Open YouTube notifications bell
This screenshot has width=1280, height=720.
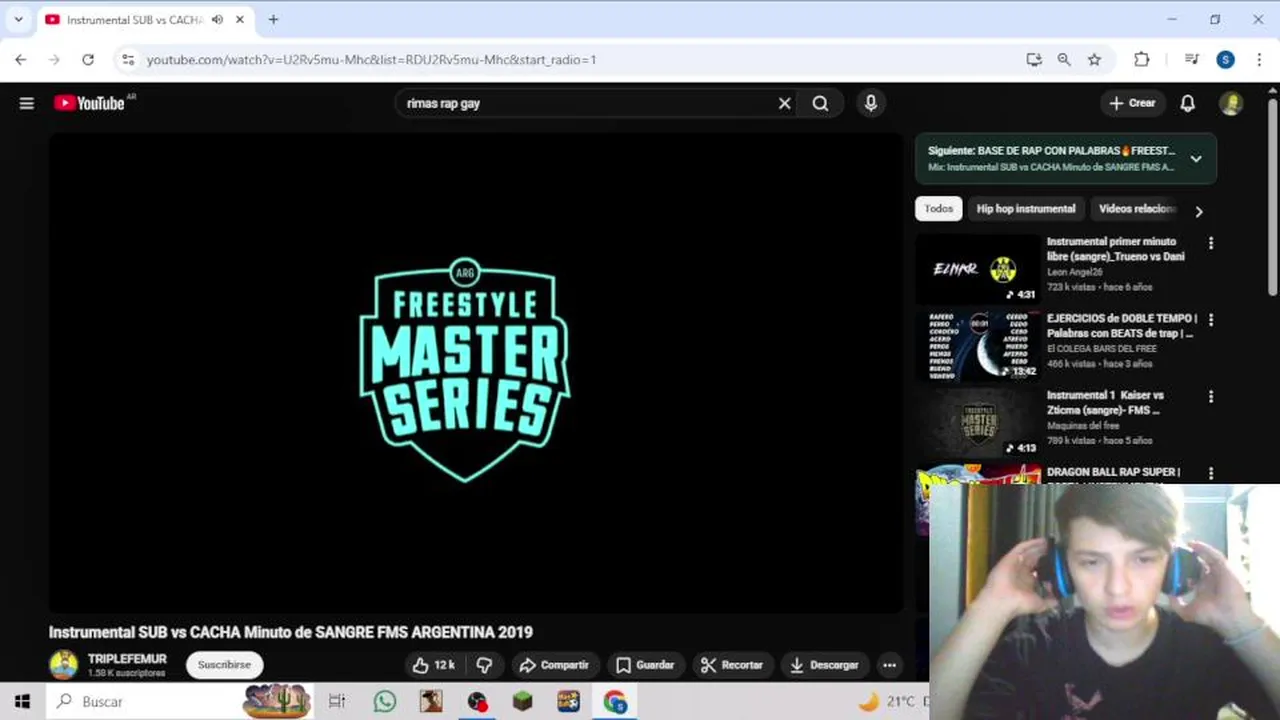(1187, 103)
